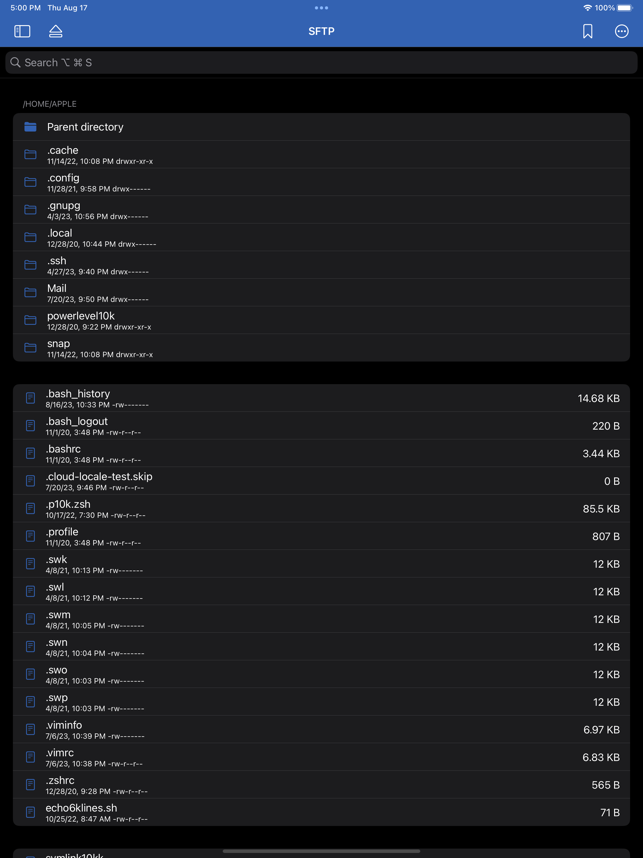Screen dimensions: 643x858
Task: Open the bookmarks icon
Action: (587, 31)
